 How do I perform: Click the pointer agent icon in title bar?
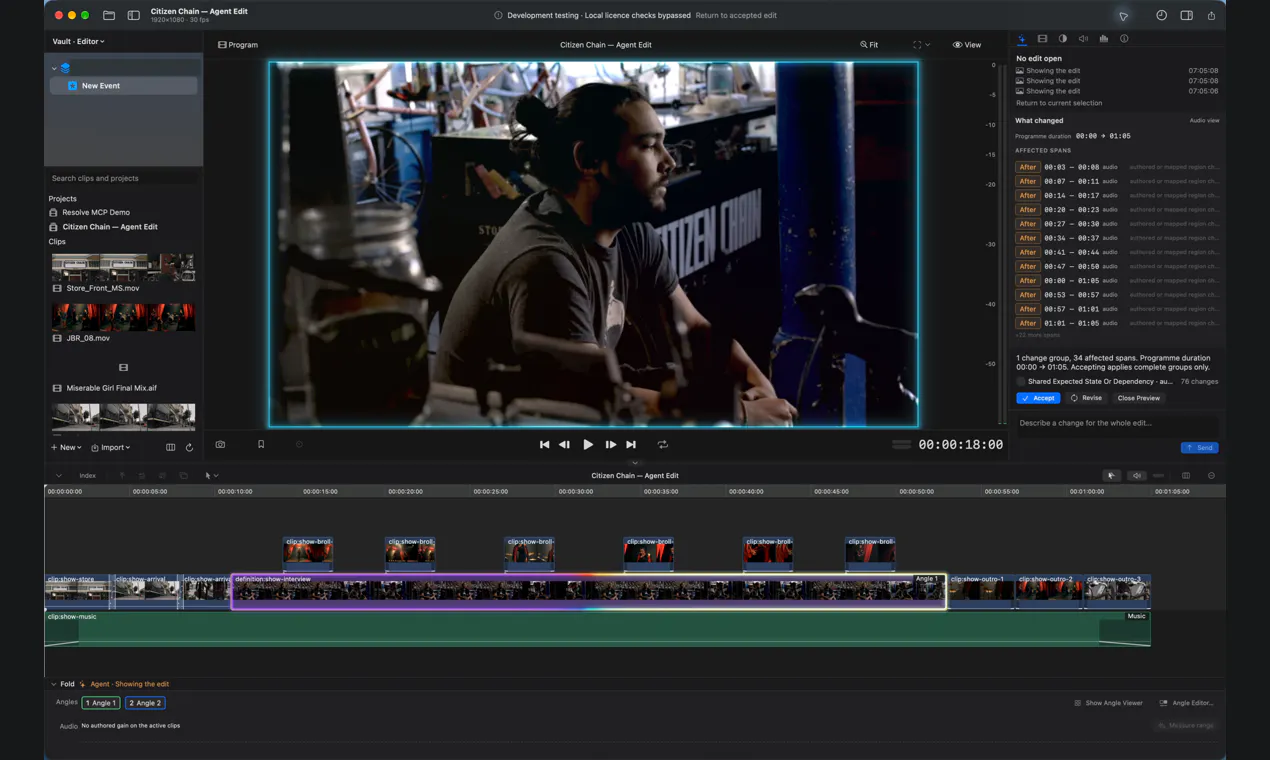(x=1124, y=16)
